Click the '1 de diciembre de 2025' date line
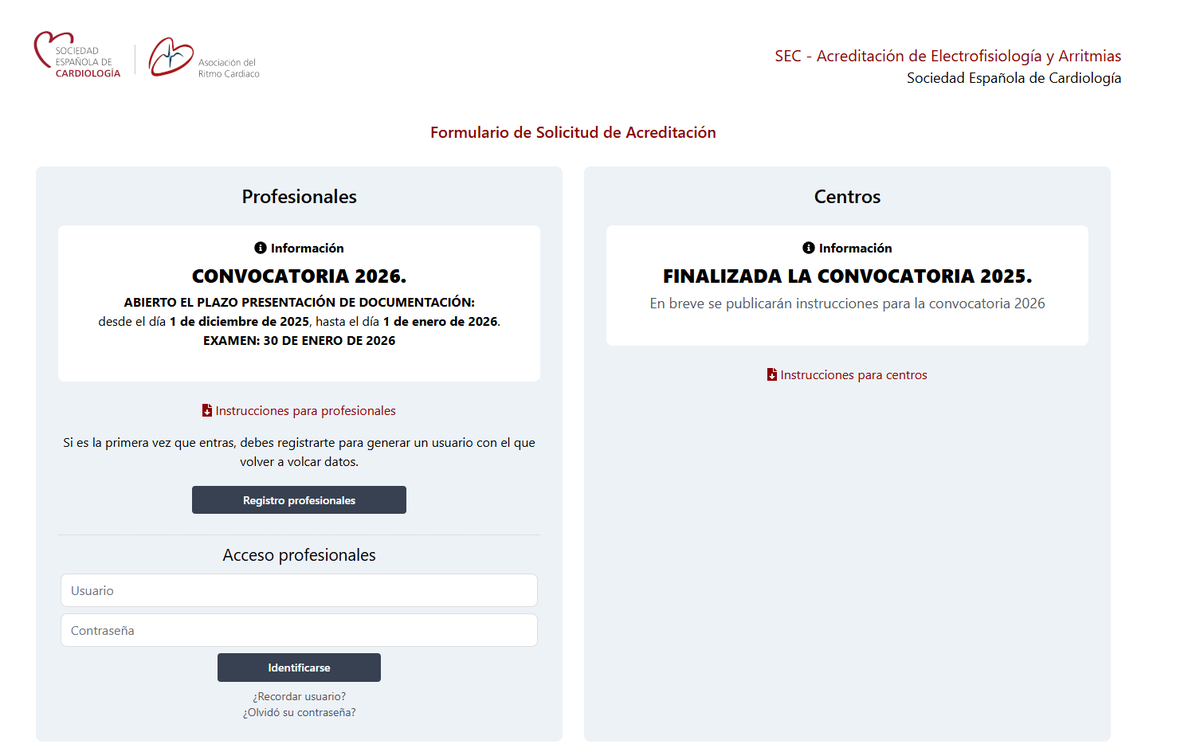This screenshot has width=1200, height=744. (299, 321)
